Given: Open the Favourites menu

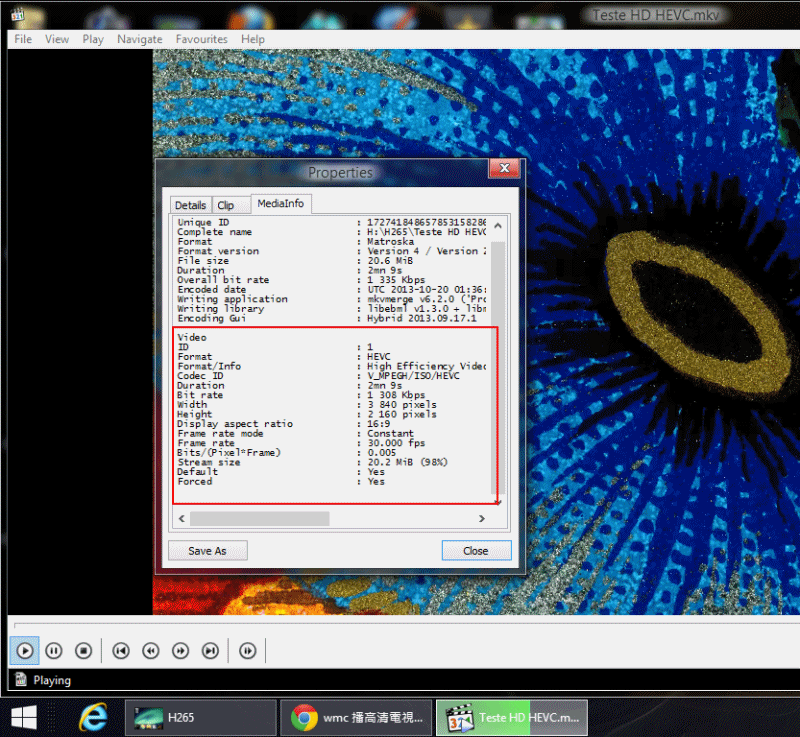Looking at the screenshot, I should [201, 39].
